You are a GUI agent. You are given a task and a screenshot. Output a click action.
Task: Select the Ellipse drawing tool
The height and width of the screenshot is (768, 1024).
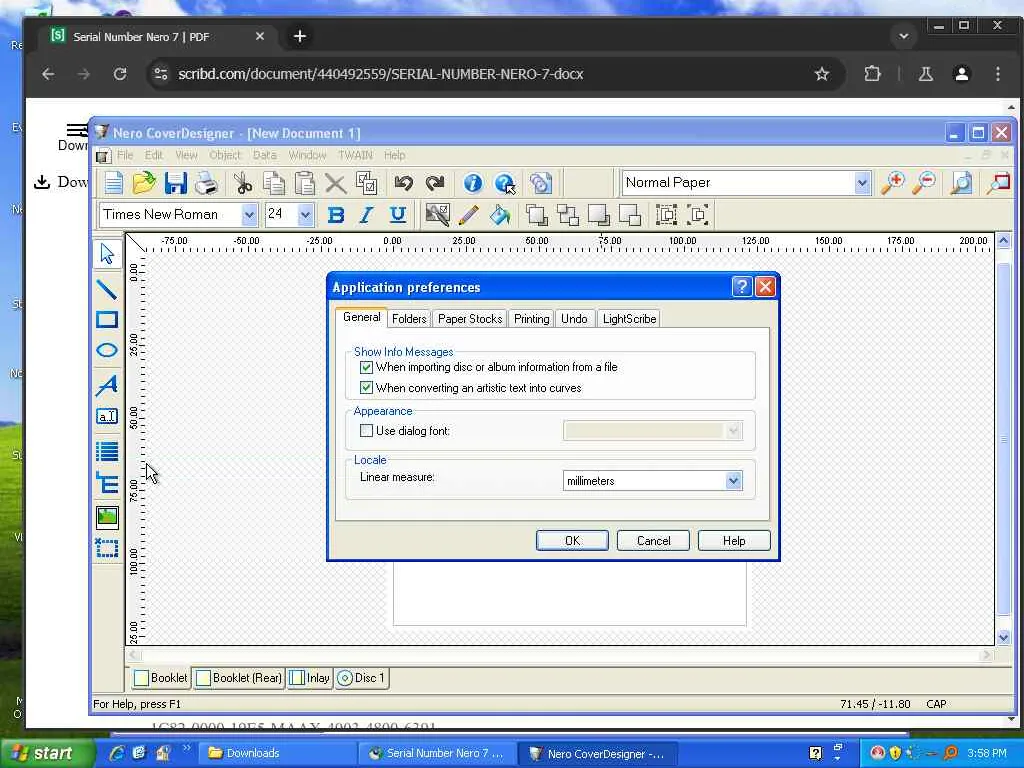107,351
